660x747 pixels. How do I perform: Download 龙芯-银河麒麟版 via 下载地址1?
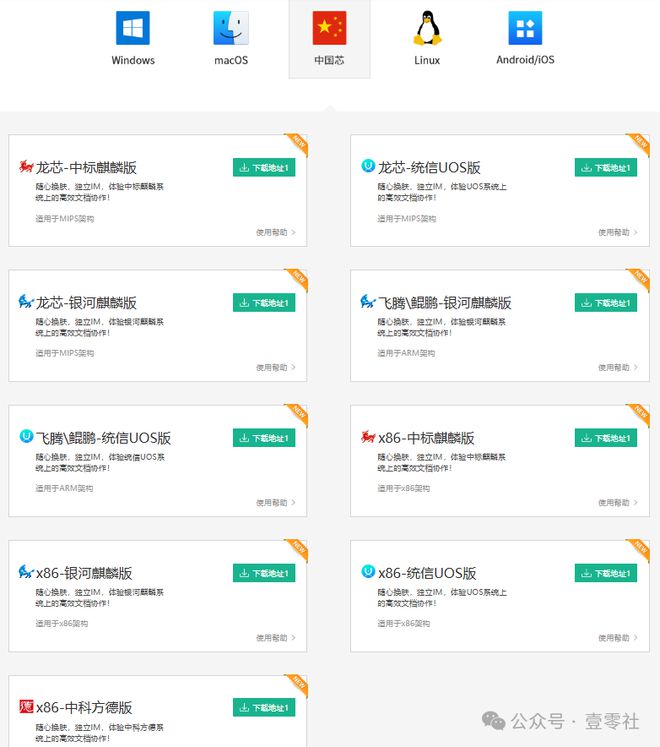(264, 303)
